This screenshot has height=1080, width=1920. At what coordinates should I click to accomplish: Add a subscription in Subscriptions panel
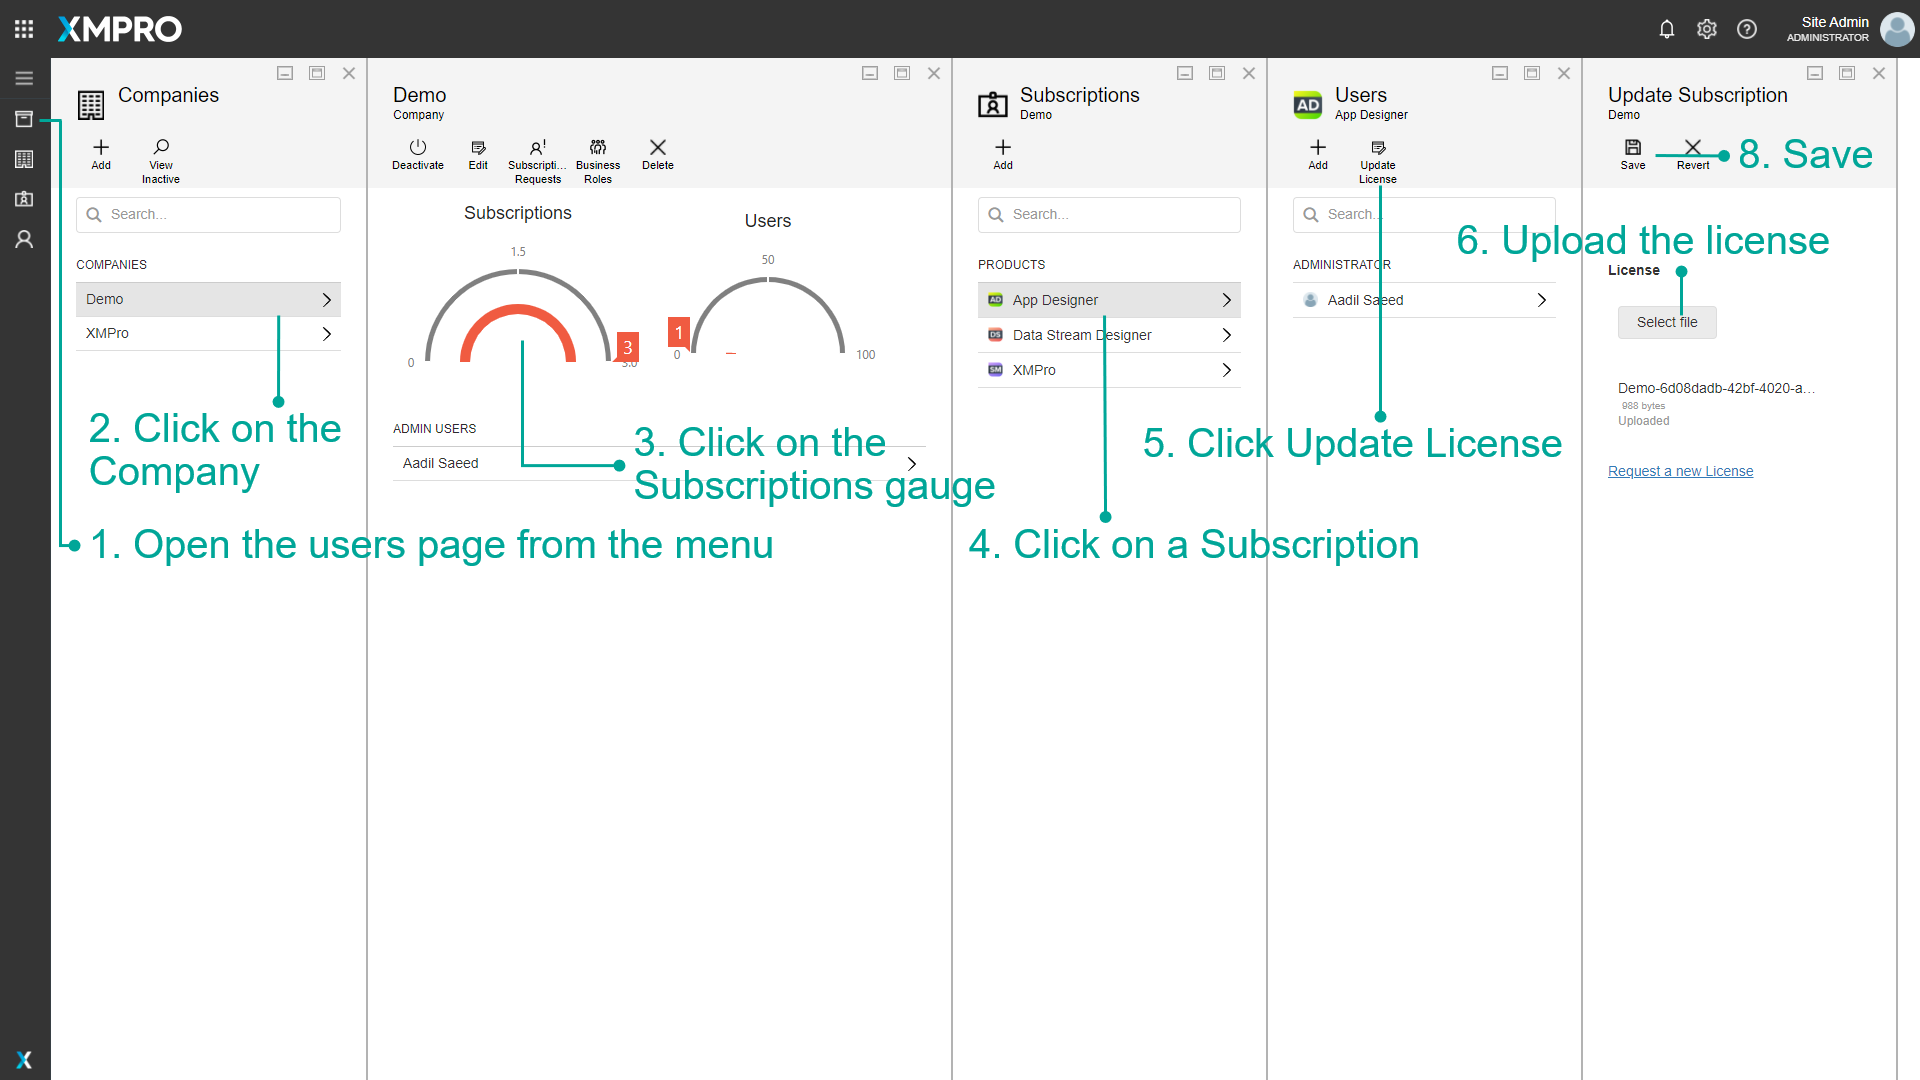(x=1003, y=155)
